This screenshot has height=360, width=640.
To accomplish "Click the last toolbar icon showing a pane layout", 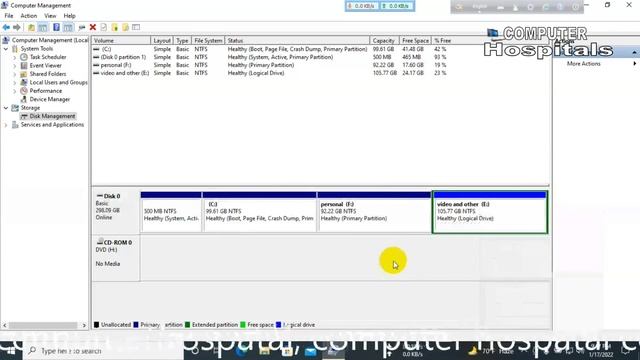I will click(x=136, y=27).
